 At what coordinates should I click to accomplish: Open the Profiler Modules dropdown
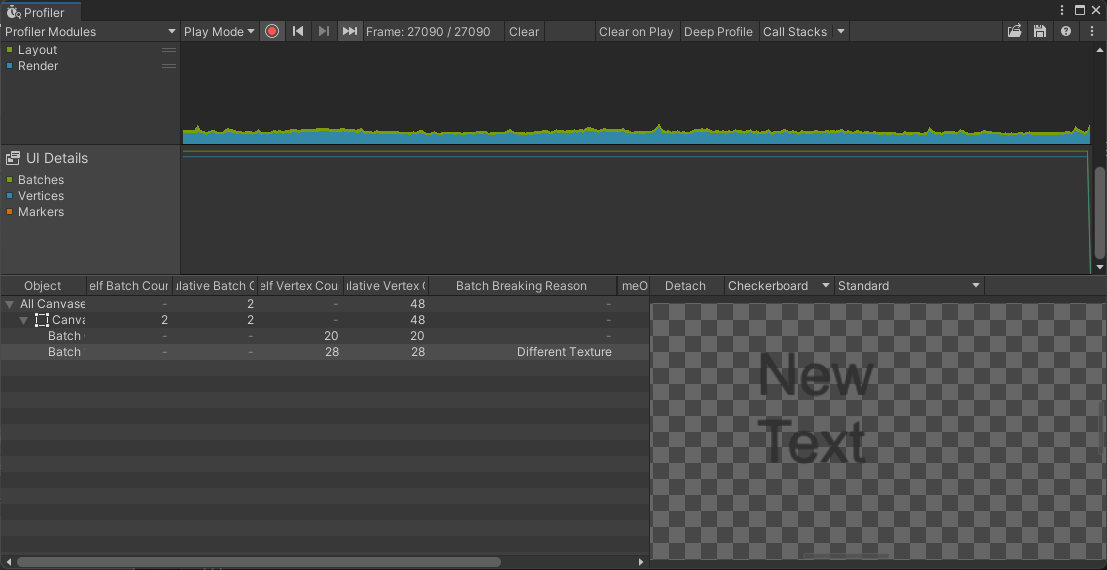90,31
